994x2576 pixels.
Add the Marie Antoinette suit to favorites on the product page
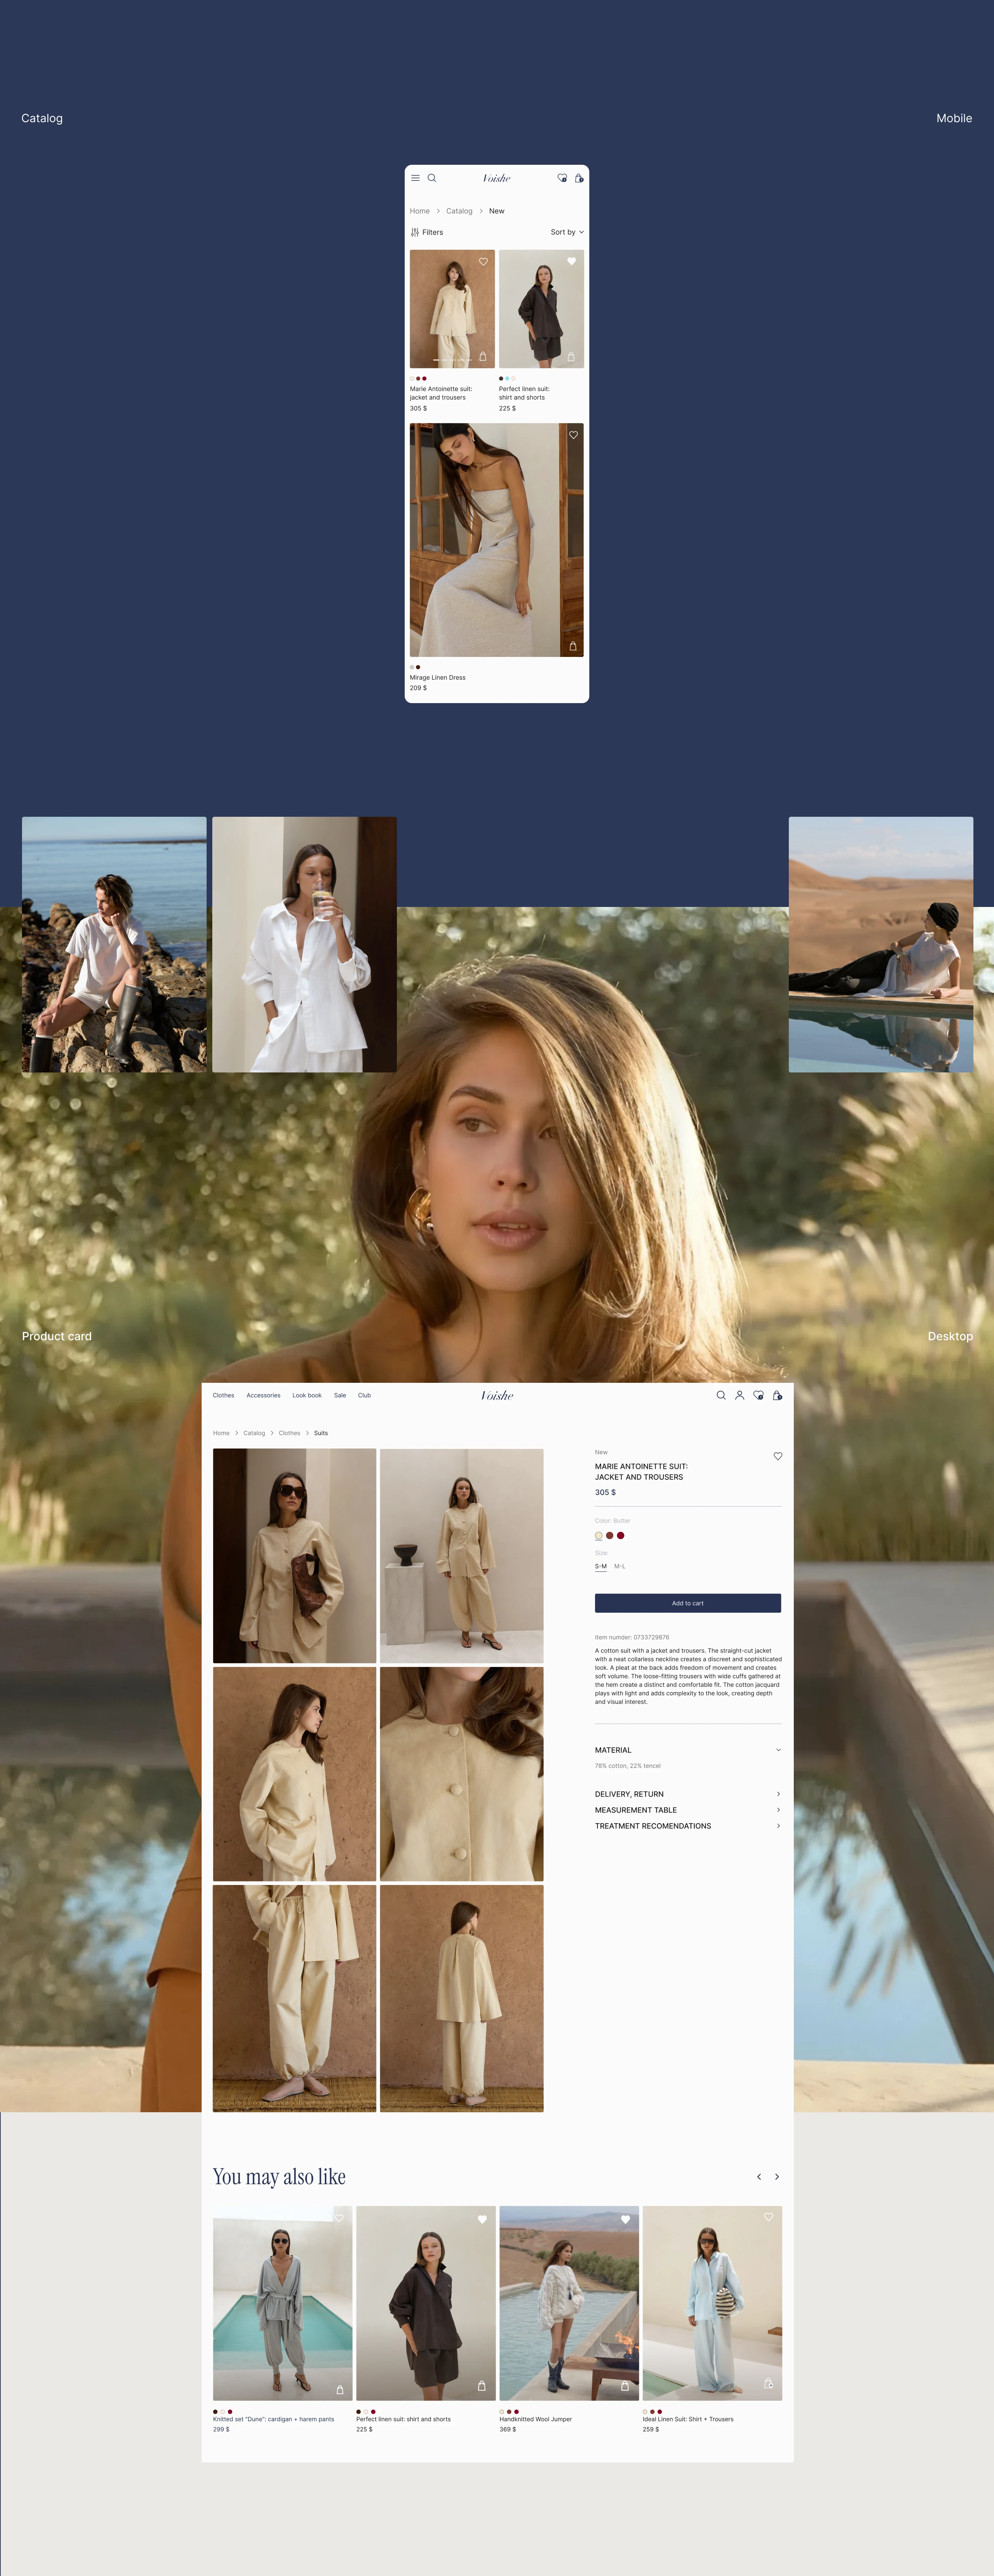pos(778,1456)
